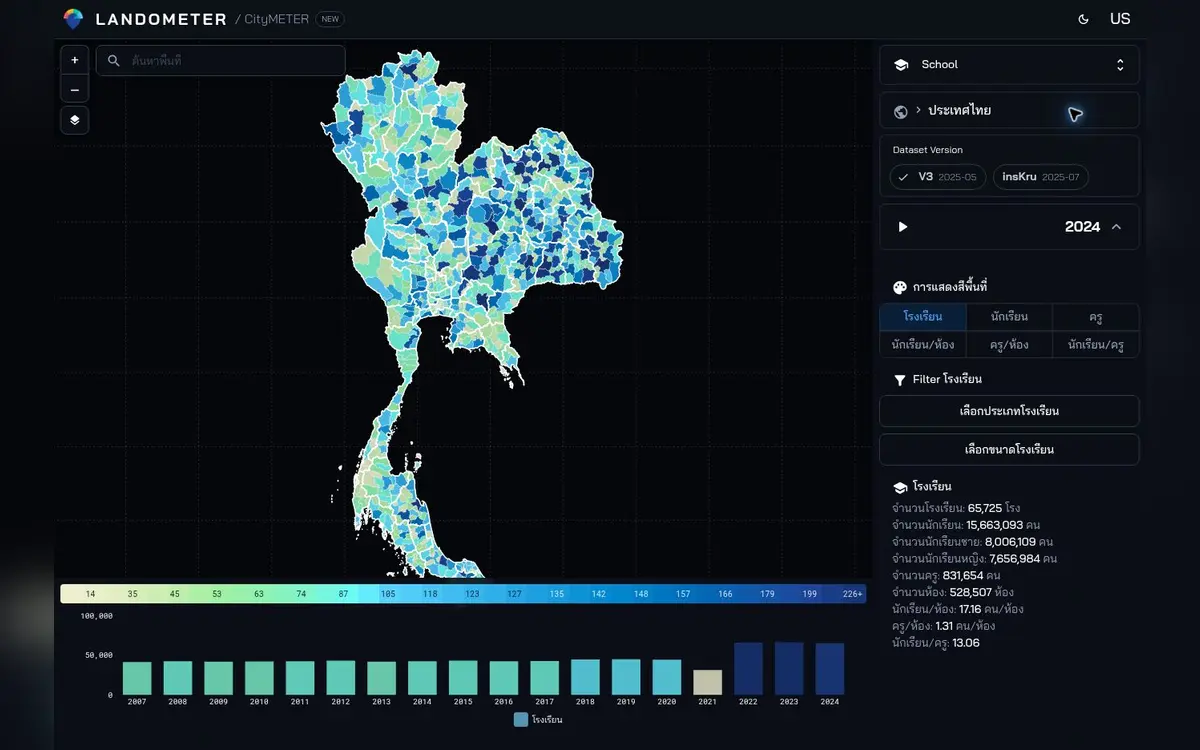
Task: Click the 2021 bar in chart
Action: pyautogui.click(x=707, y=682)
